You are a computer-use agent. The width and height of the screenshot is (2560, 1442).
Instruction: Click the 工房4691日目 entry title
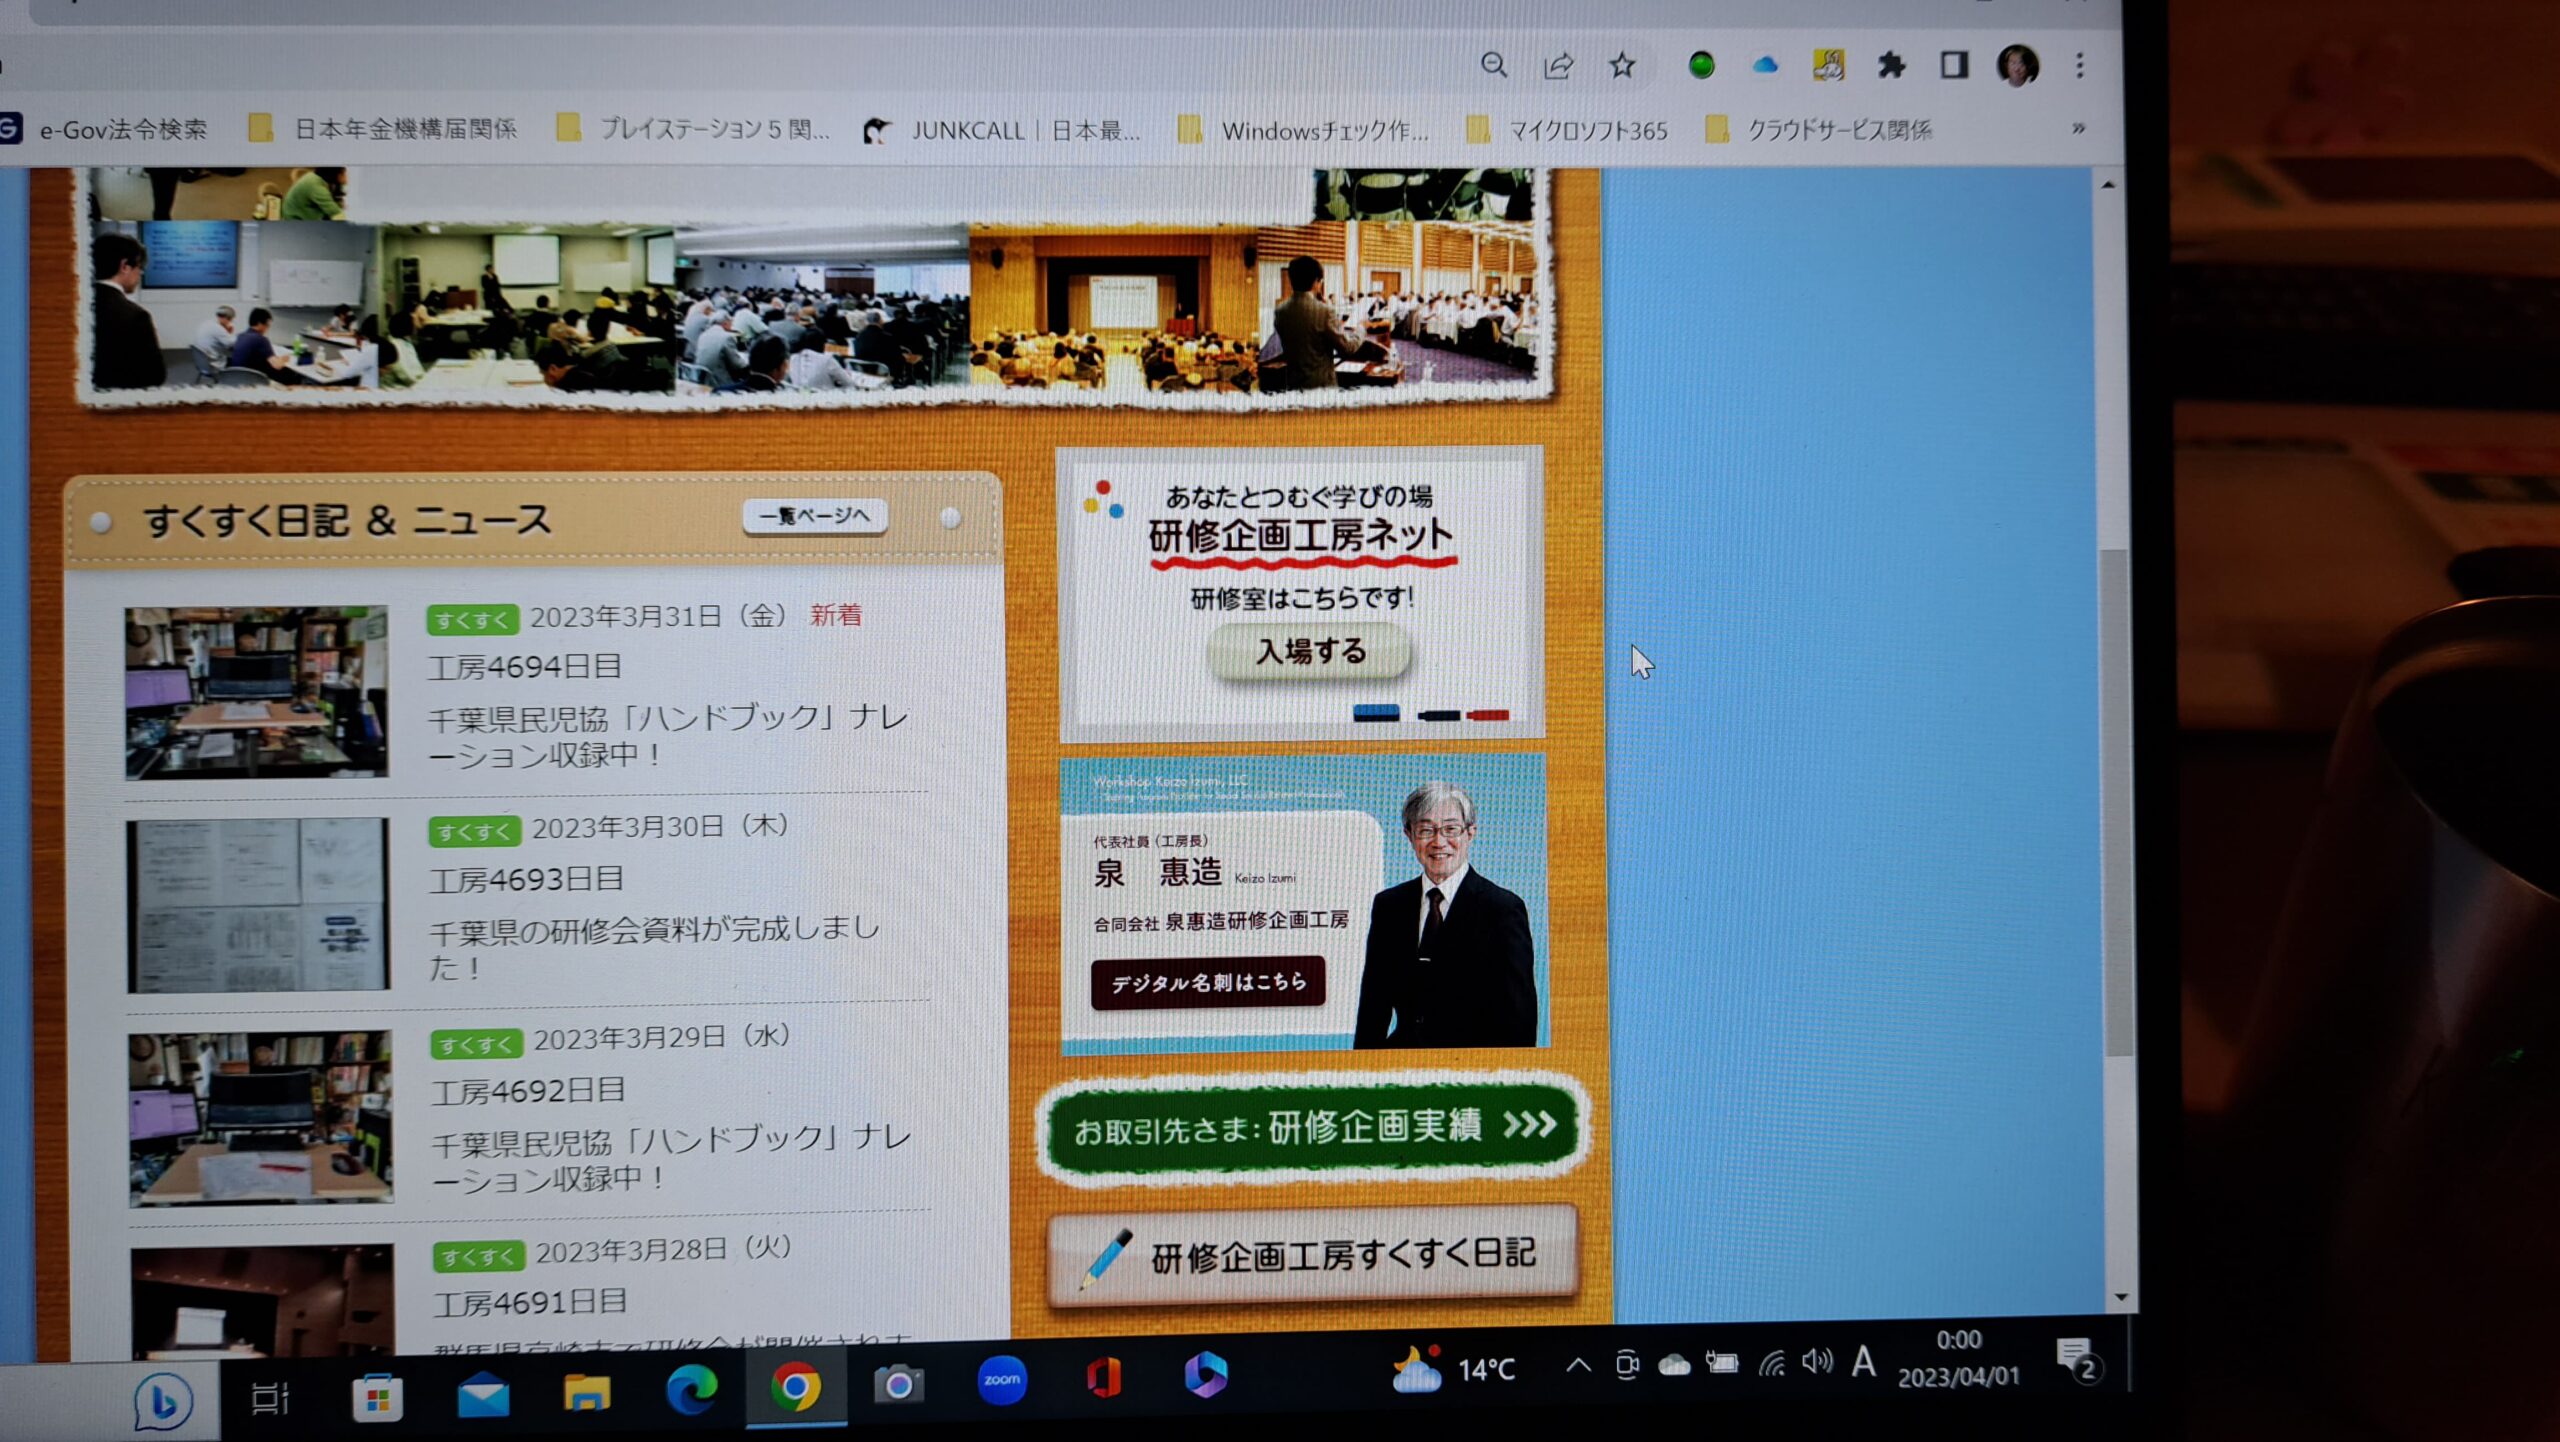point(531,1303)
